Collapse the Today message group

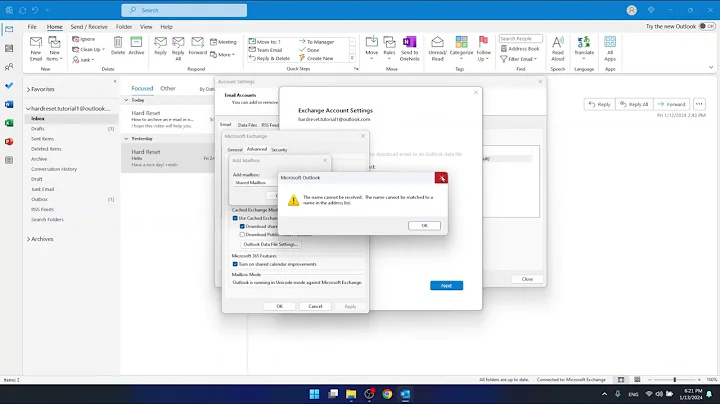point(126,100)
